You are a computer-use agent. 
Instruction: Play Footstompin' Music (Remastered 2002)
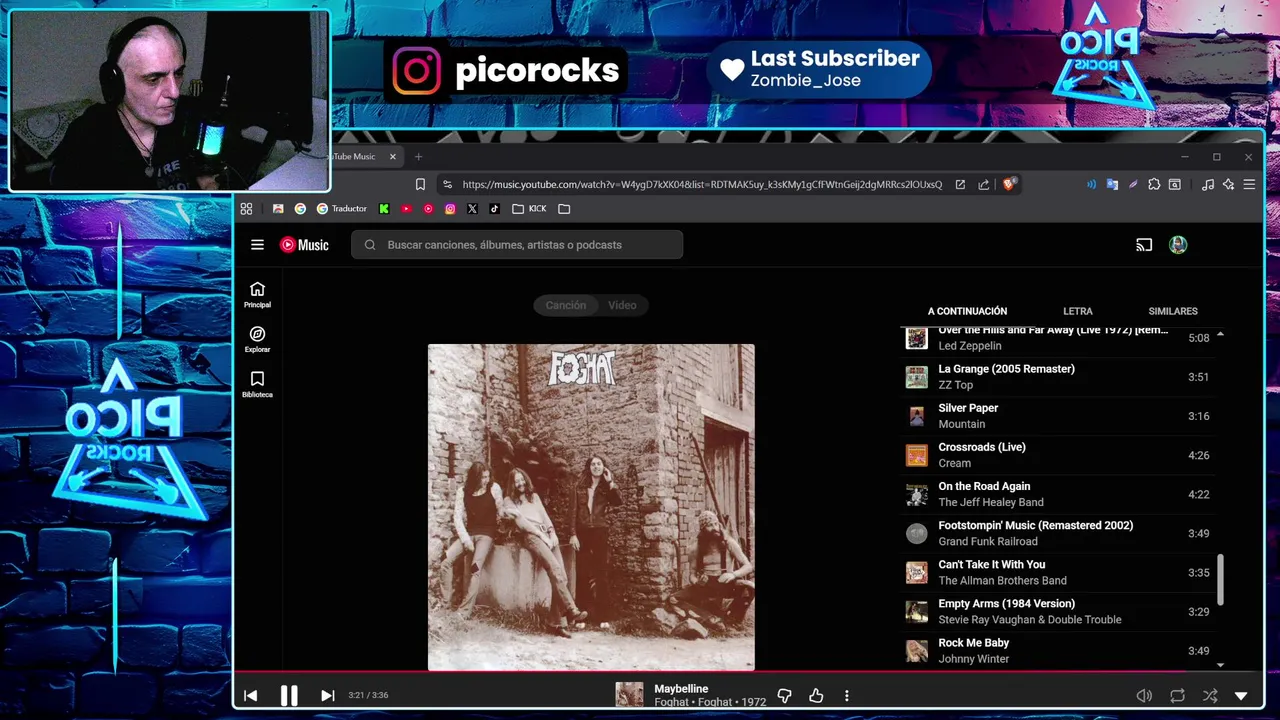tap(1058, 533)
